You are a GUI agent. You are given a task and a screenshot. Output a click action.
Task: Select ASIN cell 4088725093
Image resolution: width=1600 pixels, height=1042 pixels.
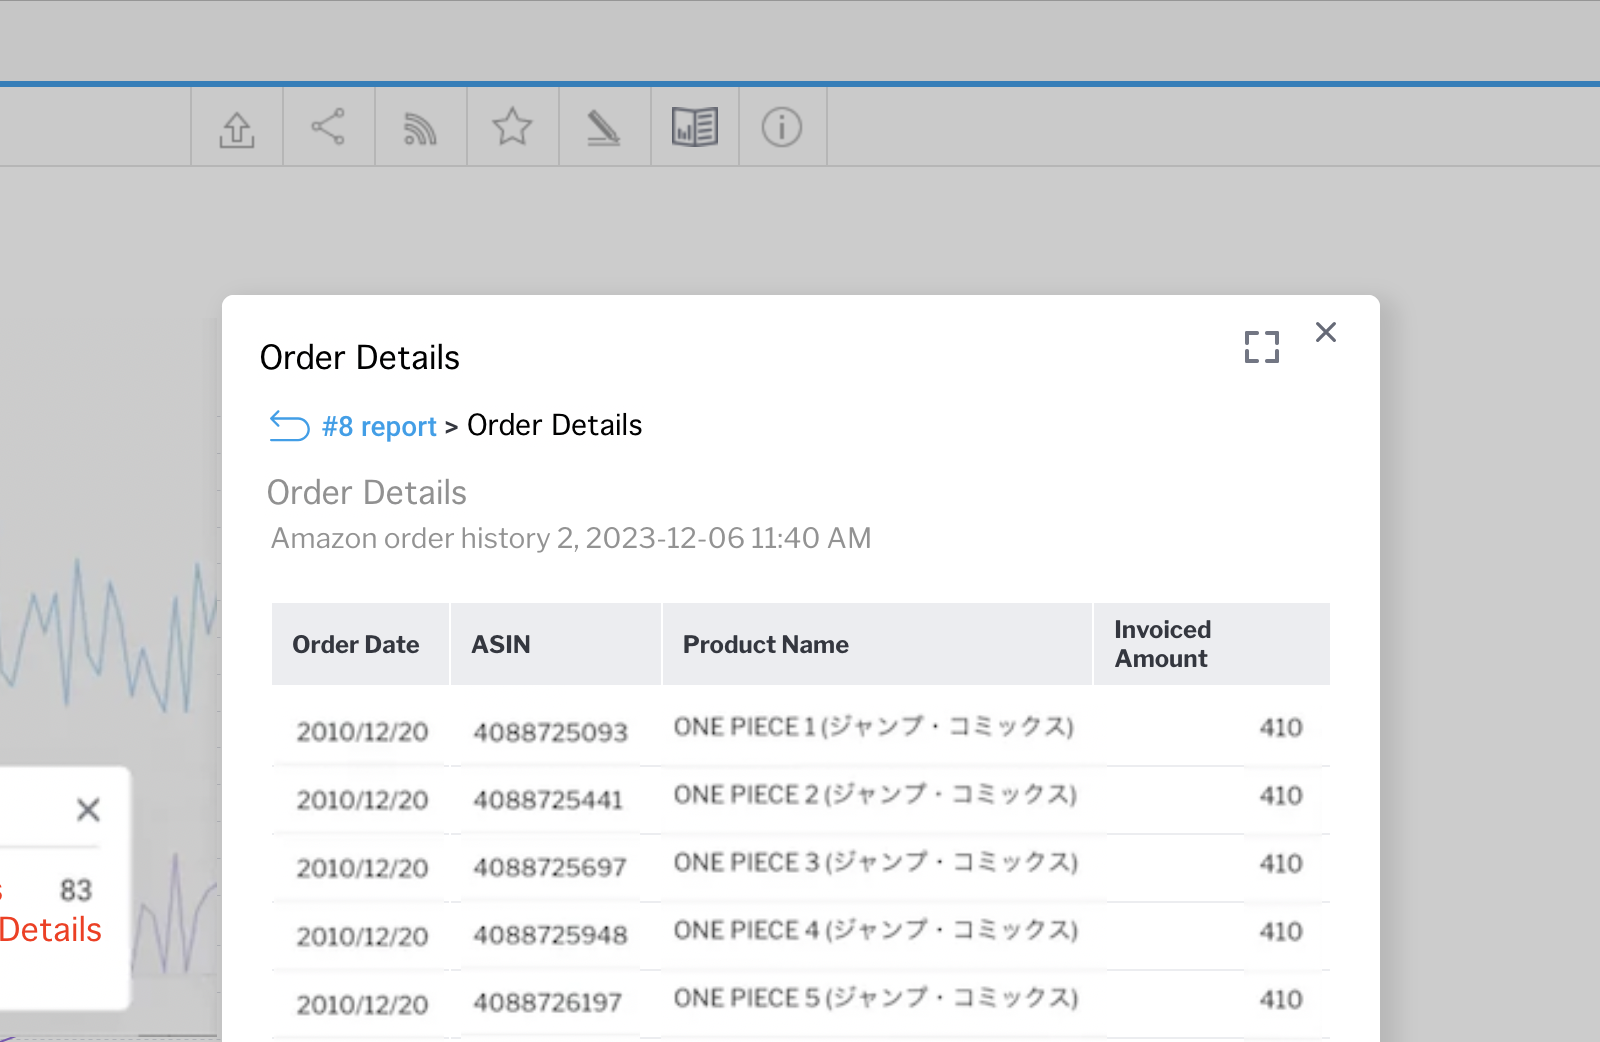tap(551, 732)
